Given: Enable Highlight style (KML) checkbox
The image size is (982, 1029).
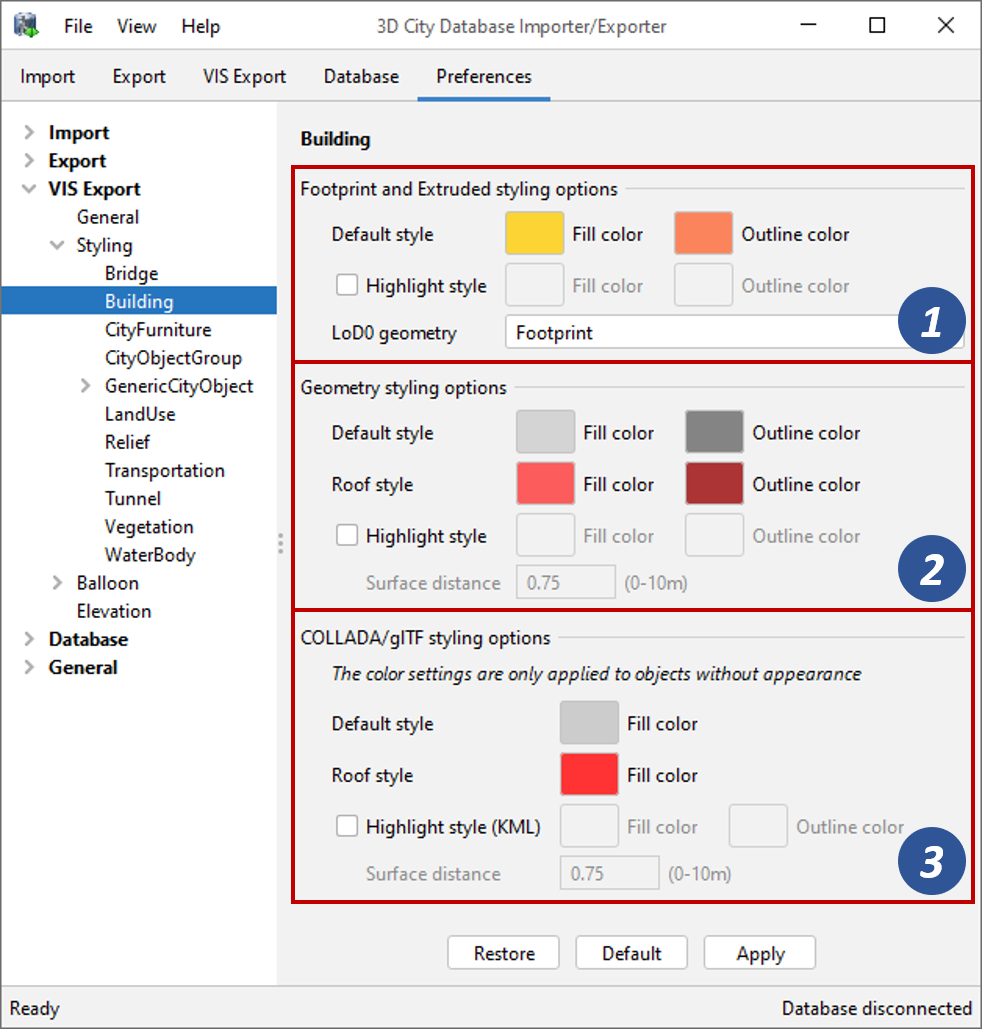Looking at the screenshot, I should [x=347, y=826].
